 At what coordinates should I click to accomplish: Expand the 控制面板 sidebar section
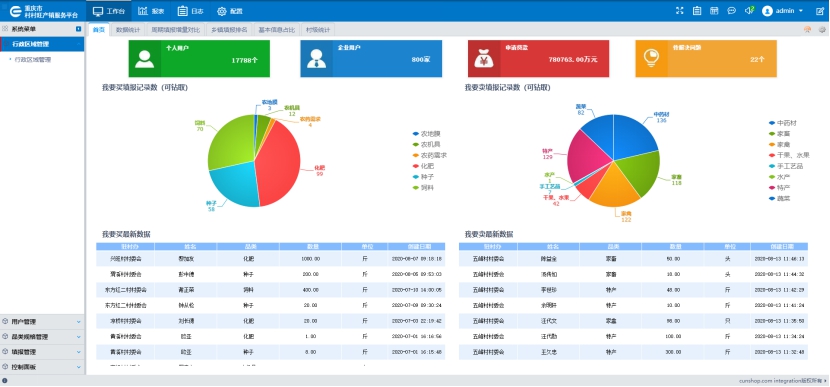point(42,367)
